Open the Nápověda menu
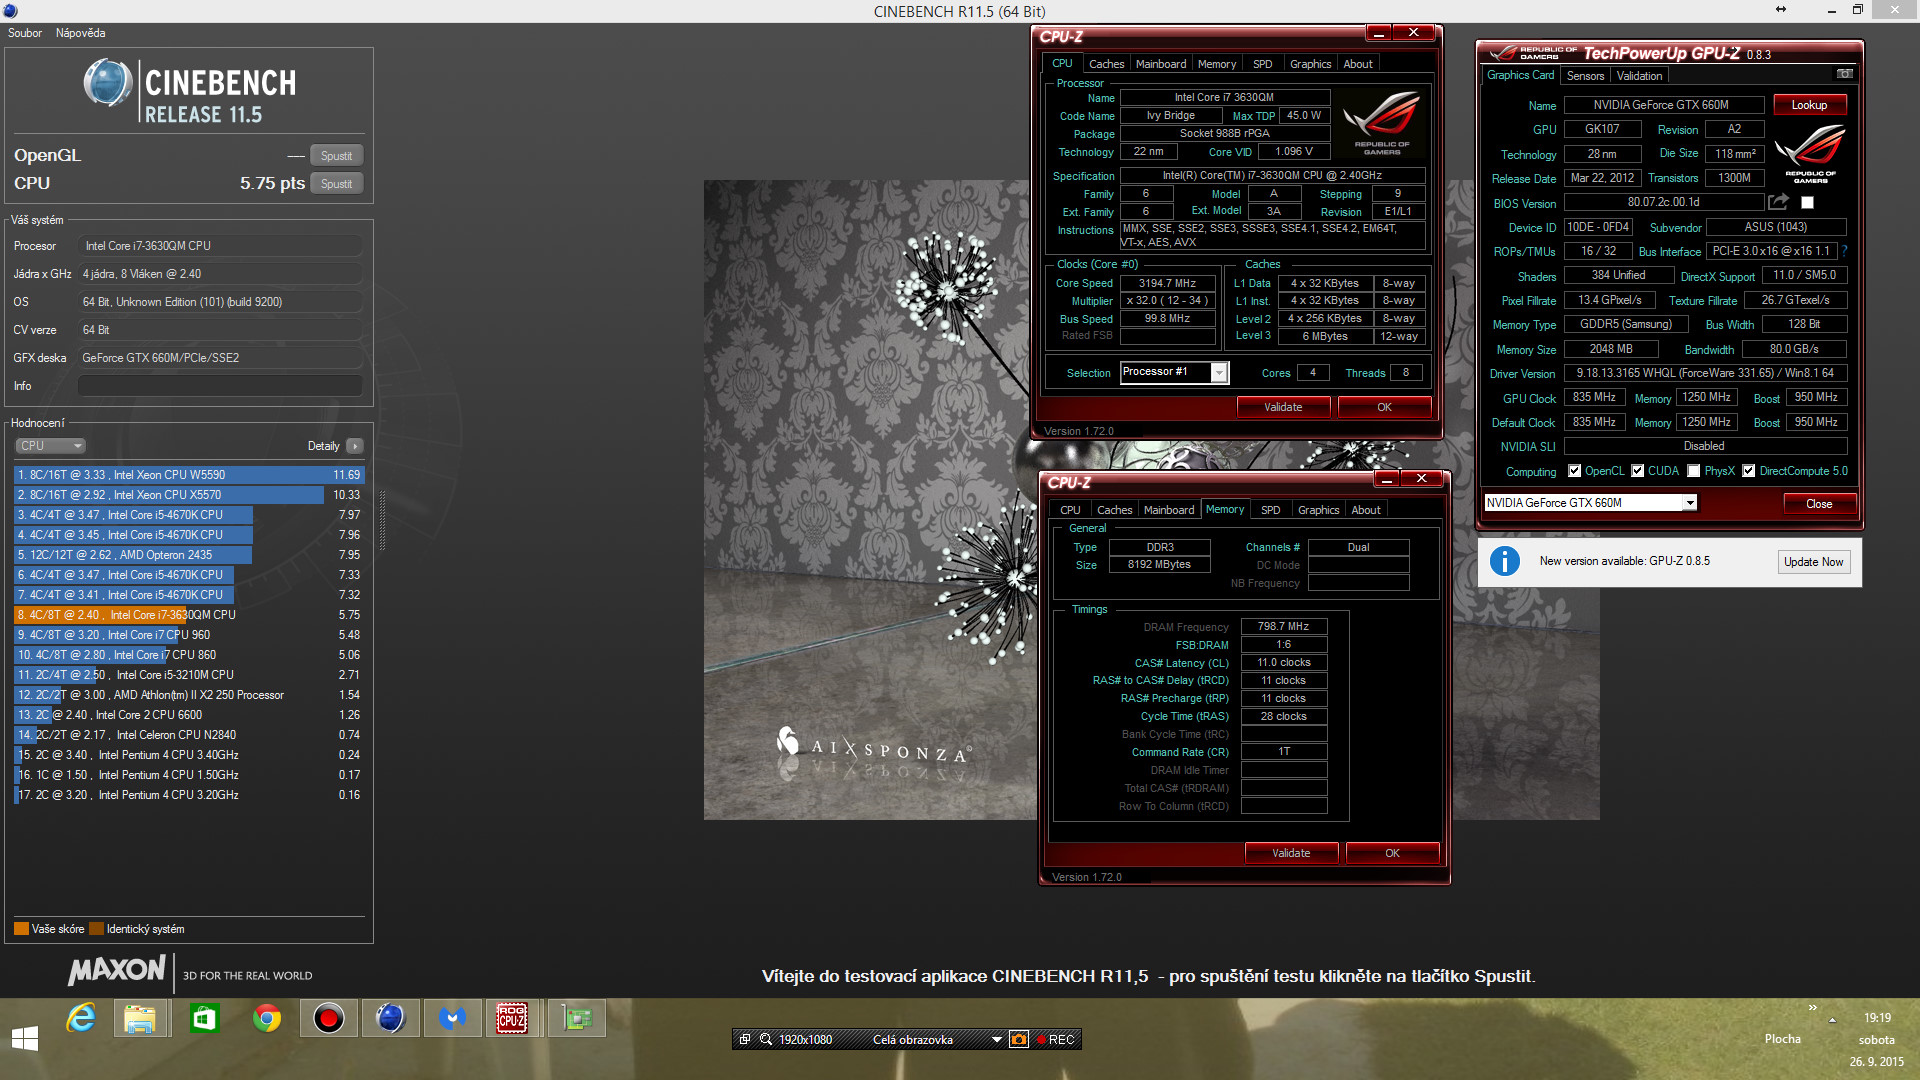Screen dimensions: 1920x1080 pyautogui.click(x=81, y=33)
